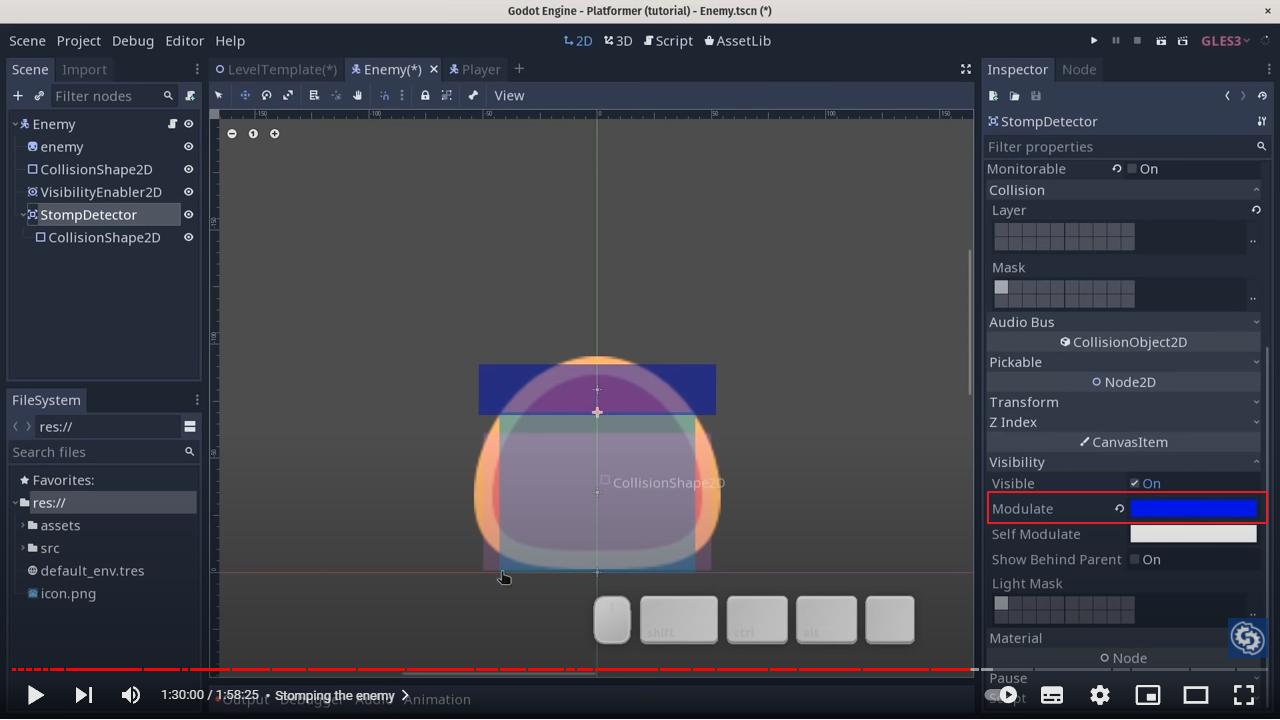This screenshot has height=720, width=1280.
Task: Expand the Transform section
Action: coord(1123,402)
